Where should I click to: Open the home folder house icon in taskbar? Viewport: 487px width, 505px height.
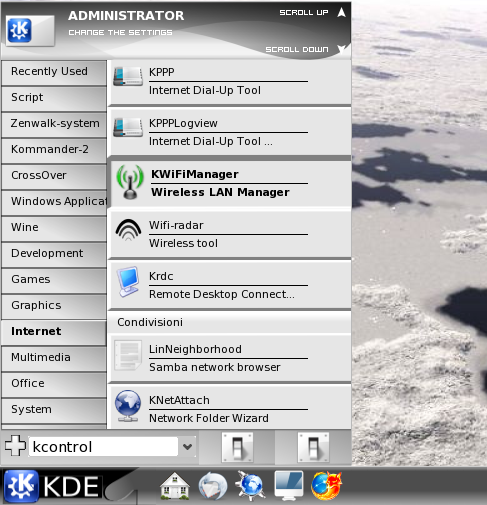pos(174,486)
